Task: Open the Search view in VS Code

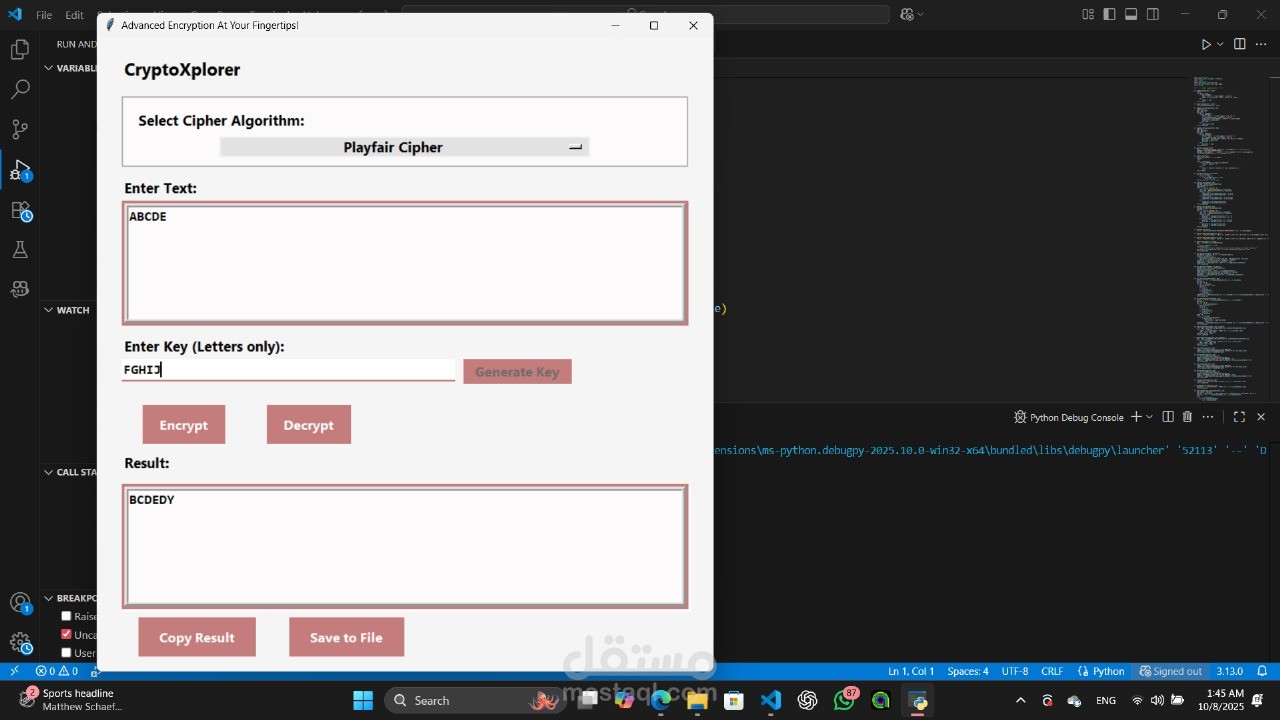Action: [20, 89]
